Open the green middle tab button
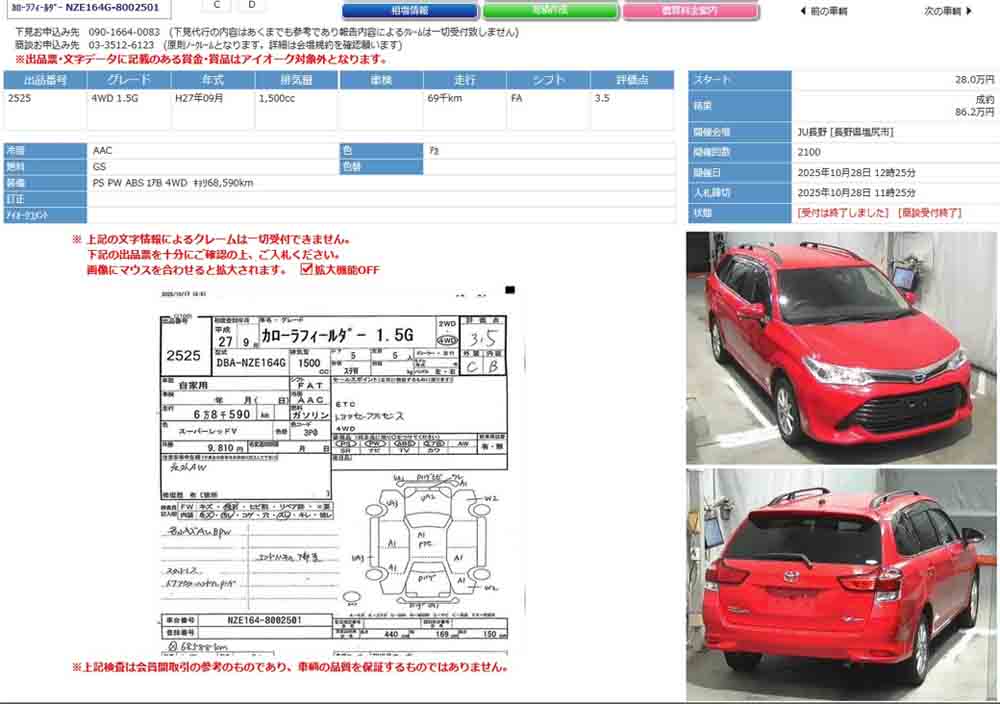 coord(549,11)
